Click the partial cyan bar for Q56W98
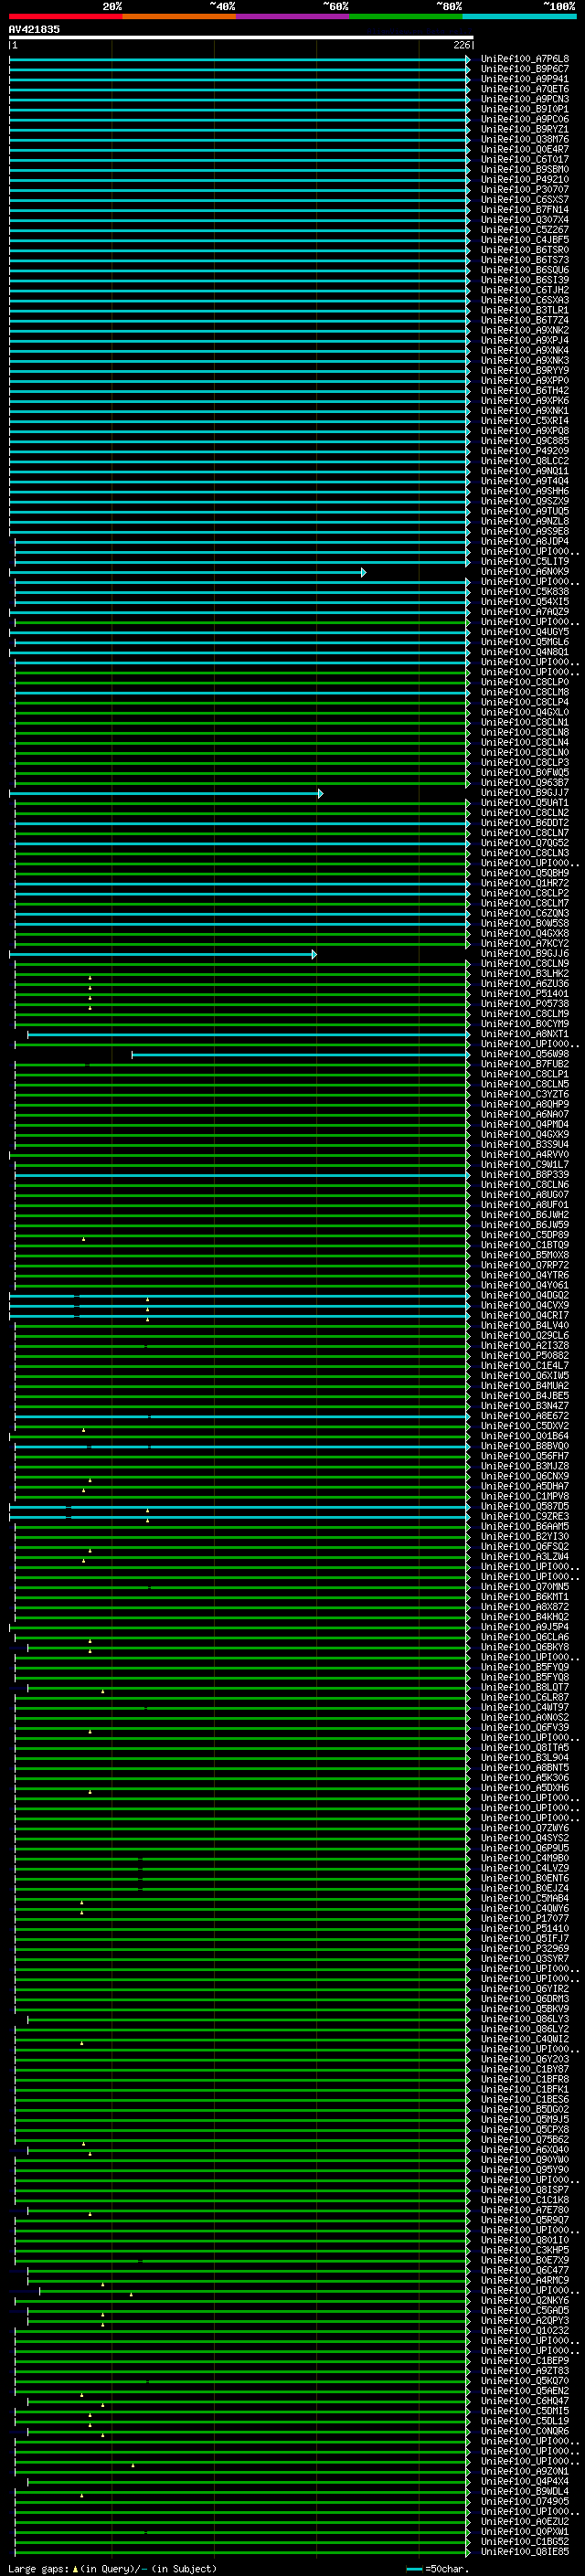 [301, 1054]
